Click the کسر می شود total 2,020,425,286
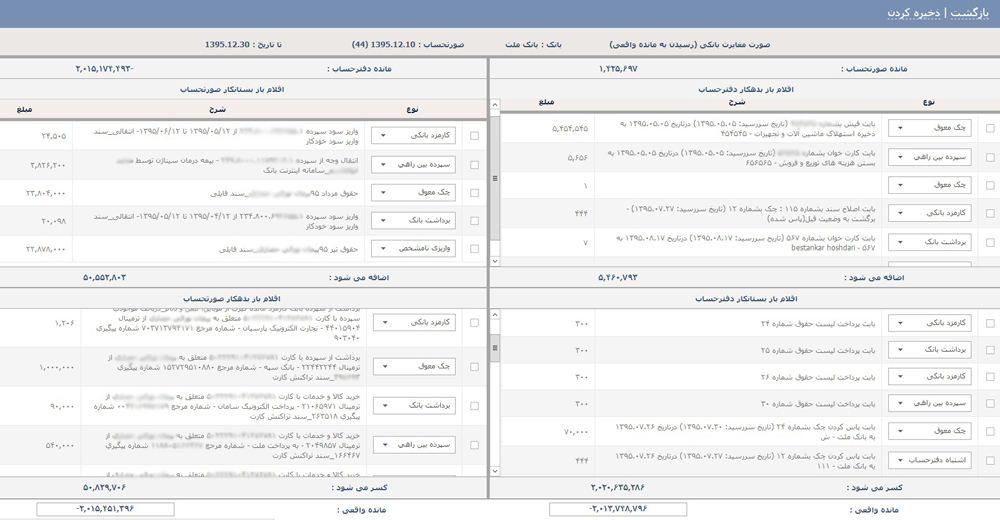Viewport: 1000px width, 520px height. 617,487
